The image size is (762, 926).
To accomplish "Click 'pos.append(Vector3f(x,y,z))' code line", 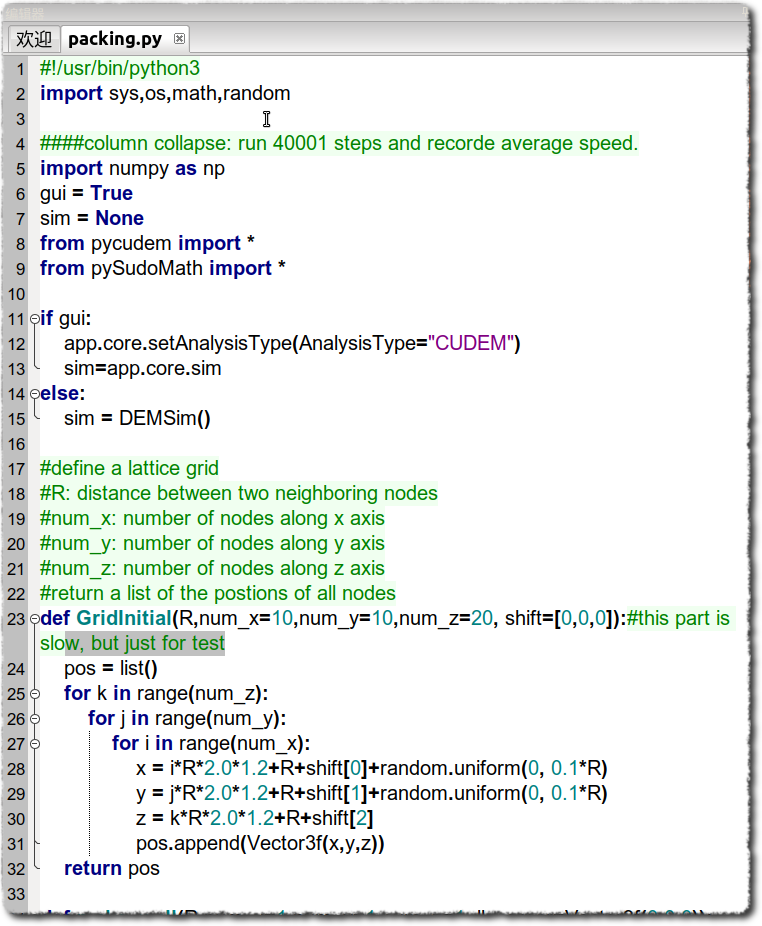I will 260,844.
